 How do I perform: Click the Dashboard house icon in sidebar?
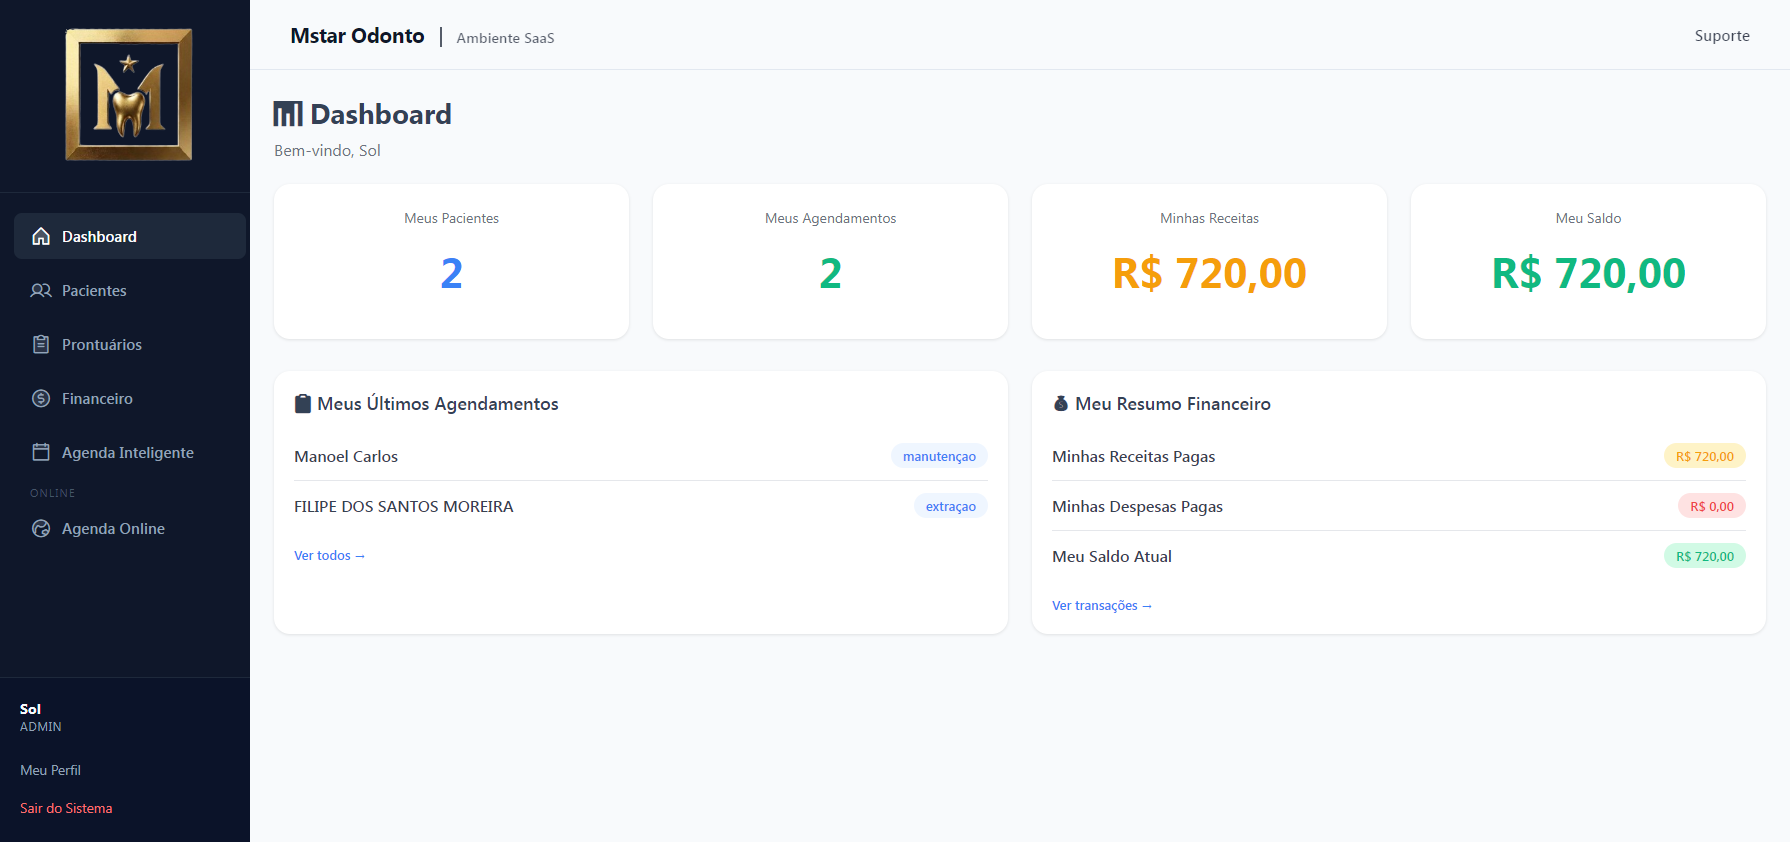point(41,236)
